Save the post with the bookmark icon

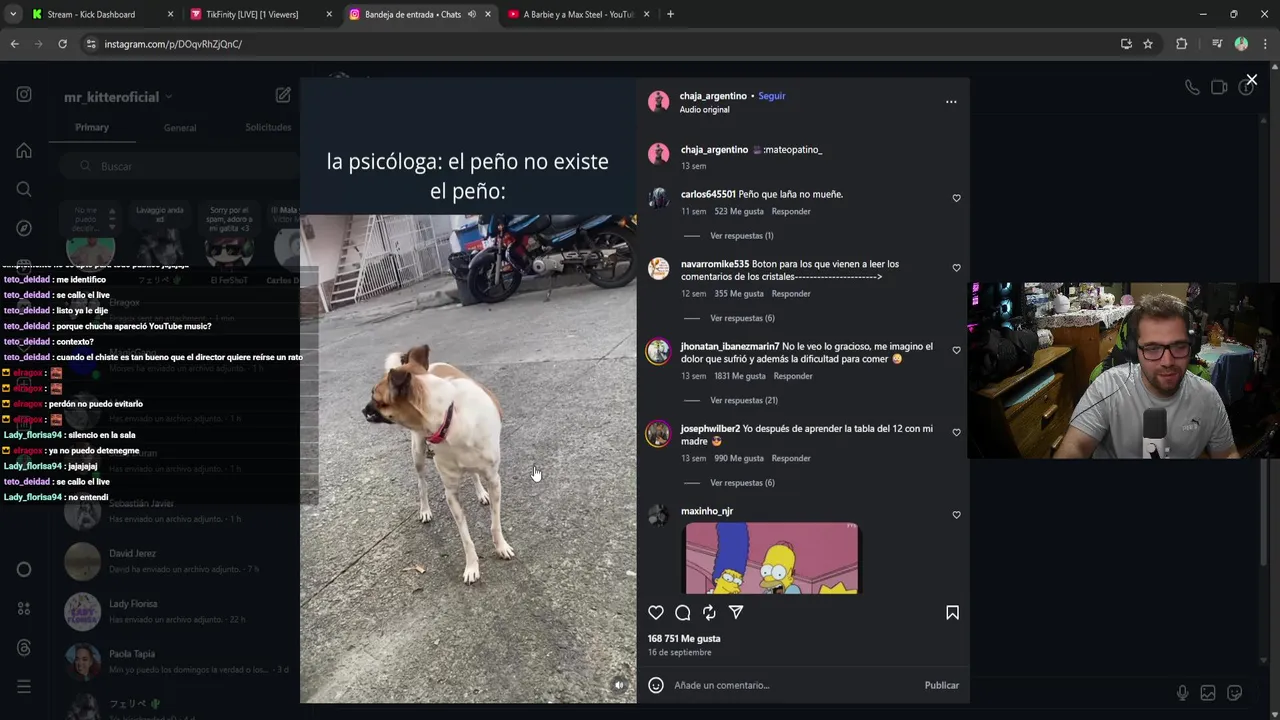pyautogui.click(x=952, y=612)
